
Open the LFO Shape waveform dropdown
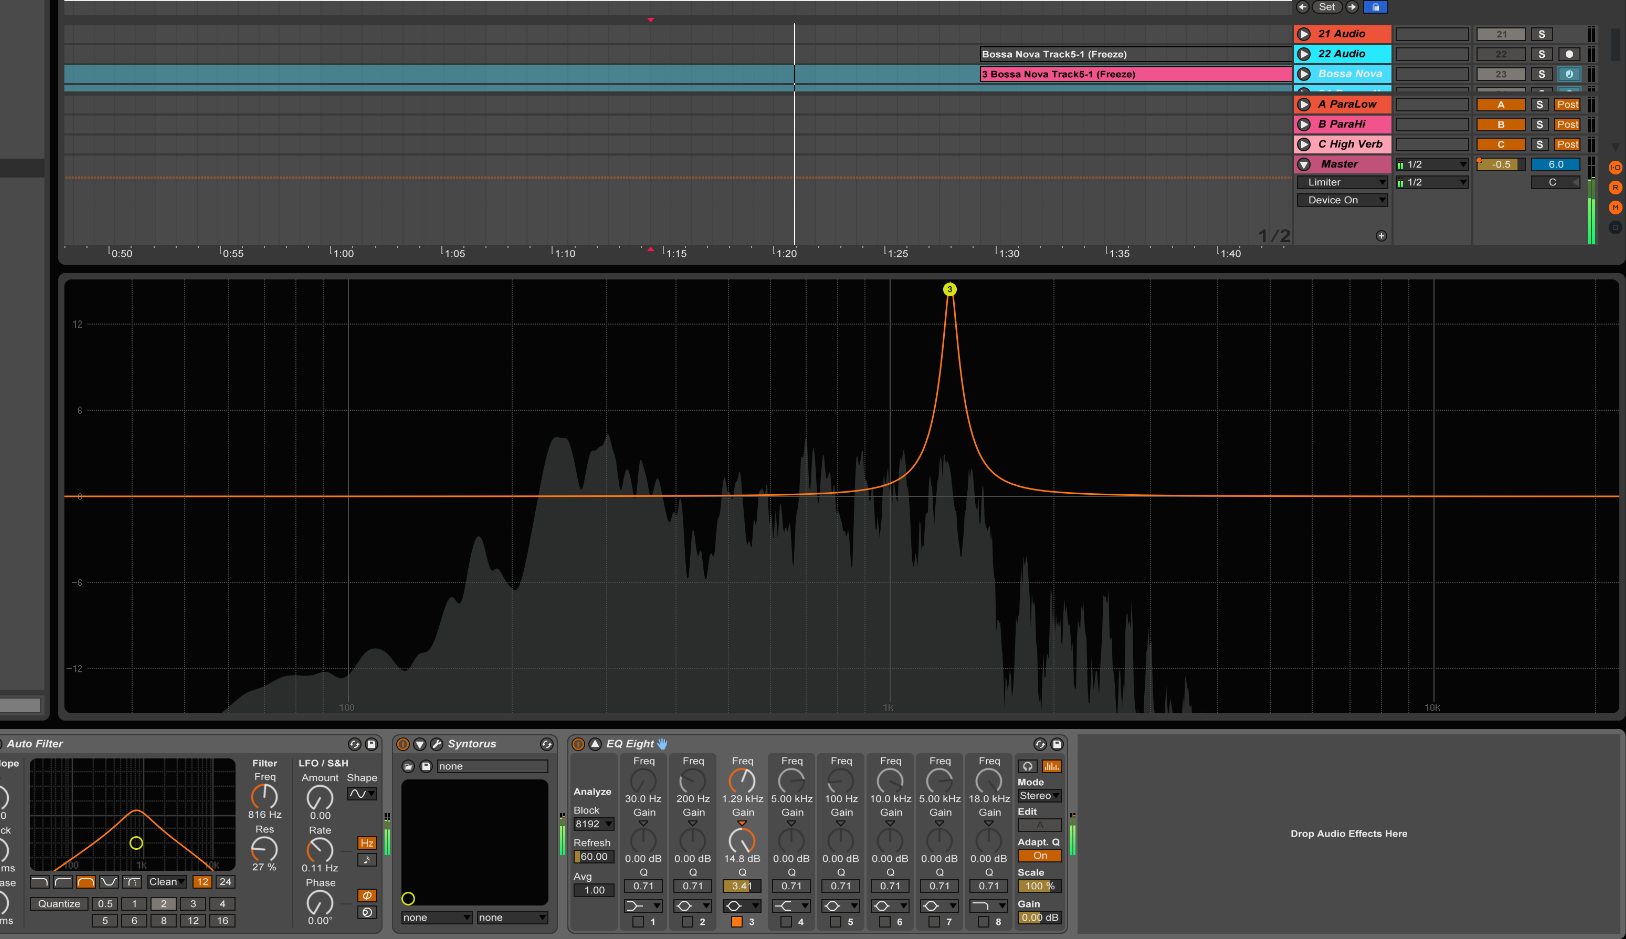(x=362, y=794)
